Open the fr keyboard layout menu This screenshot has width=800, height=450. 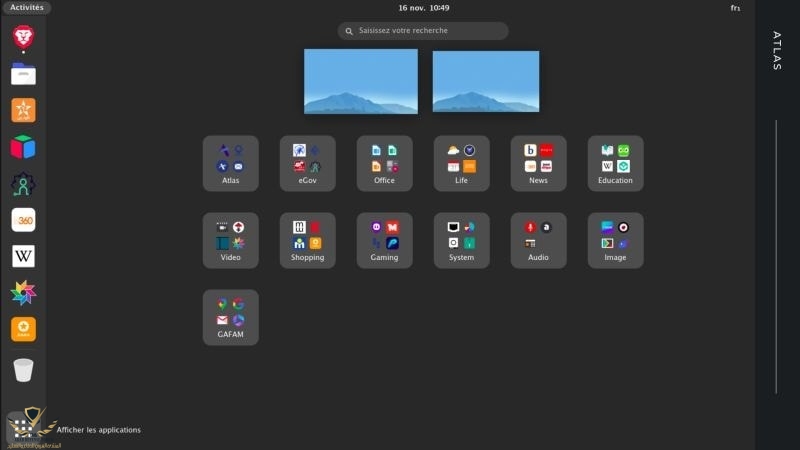tap(735, 7)
